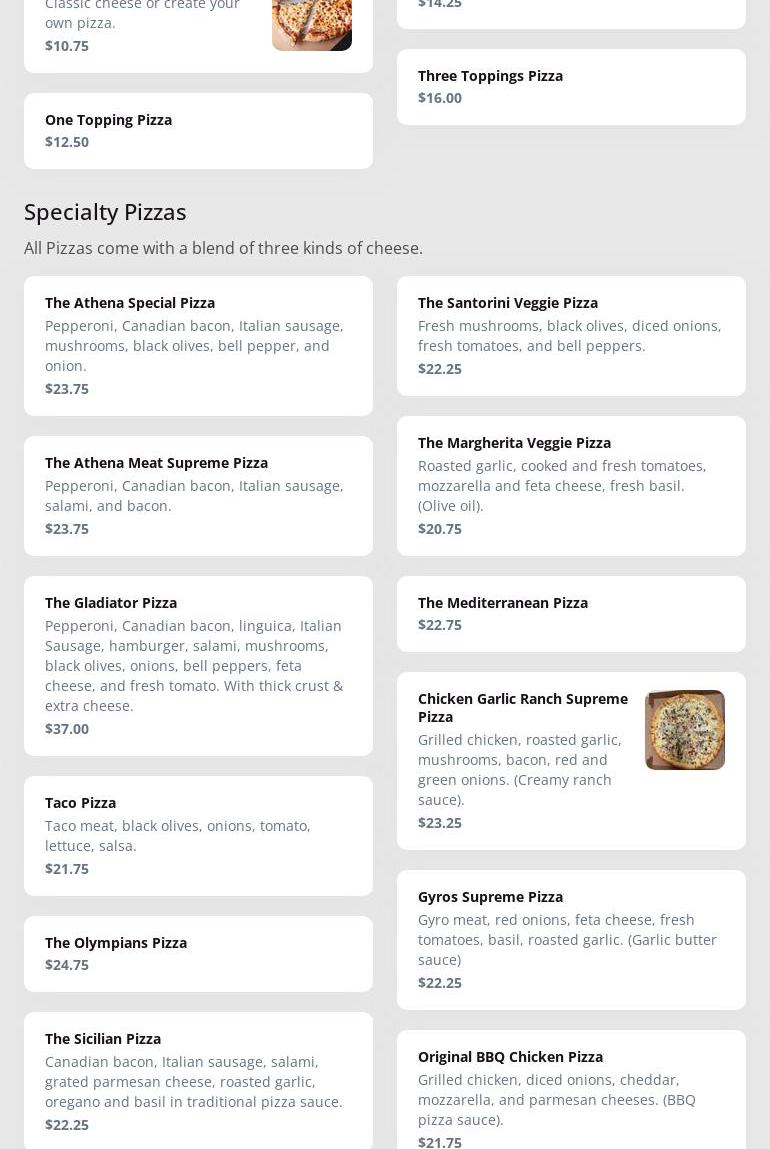Image resolution: width=770 pixels, height=1149 pixels.
Task: Click Chicken Garlic Ranch Supreme Pizza photo
Action: [x=685, y=730]
